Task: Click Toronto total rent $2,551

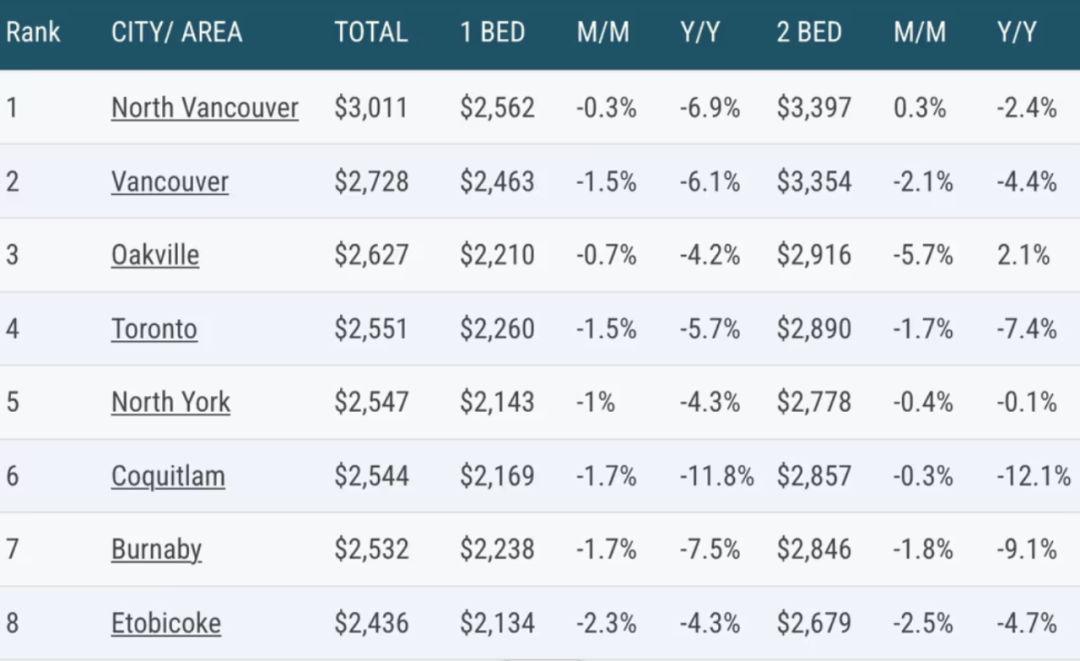Action: (371, 329)
